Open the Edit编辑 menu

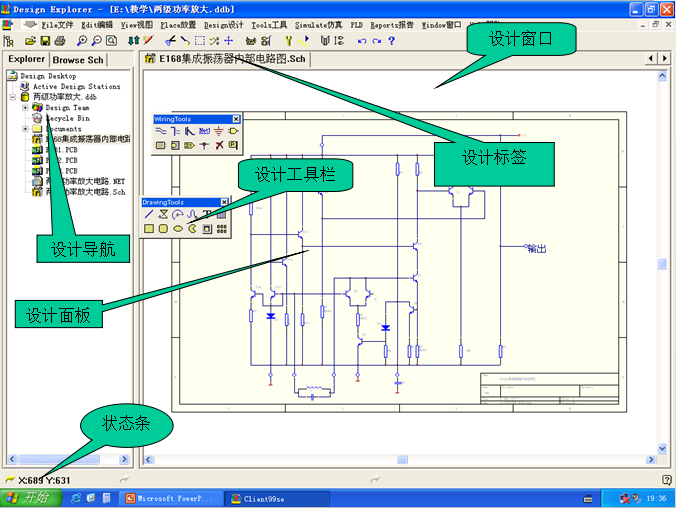97,25
